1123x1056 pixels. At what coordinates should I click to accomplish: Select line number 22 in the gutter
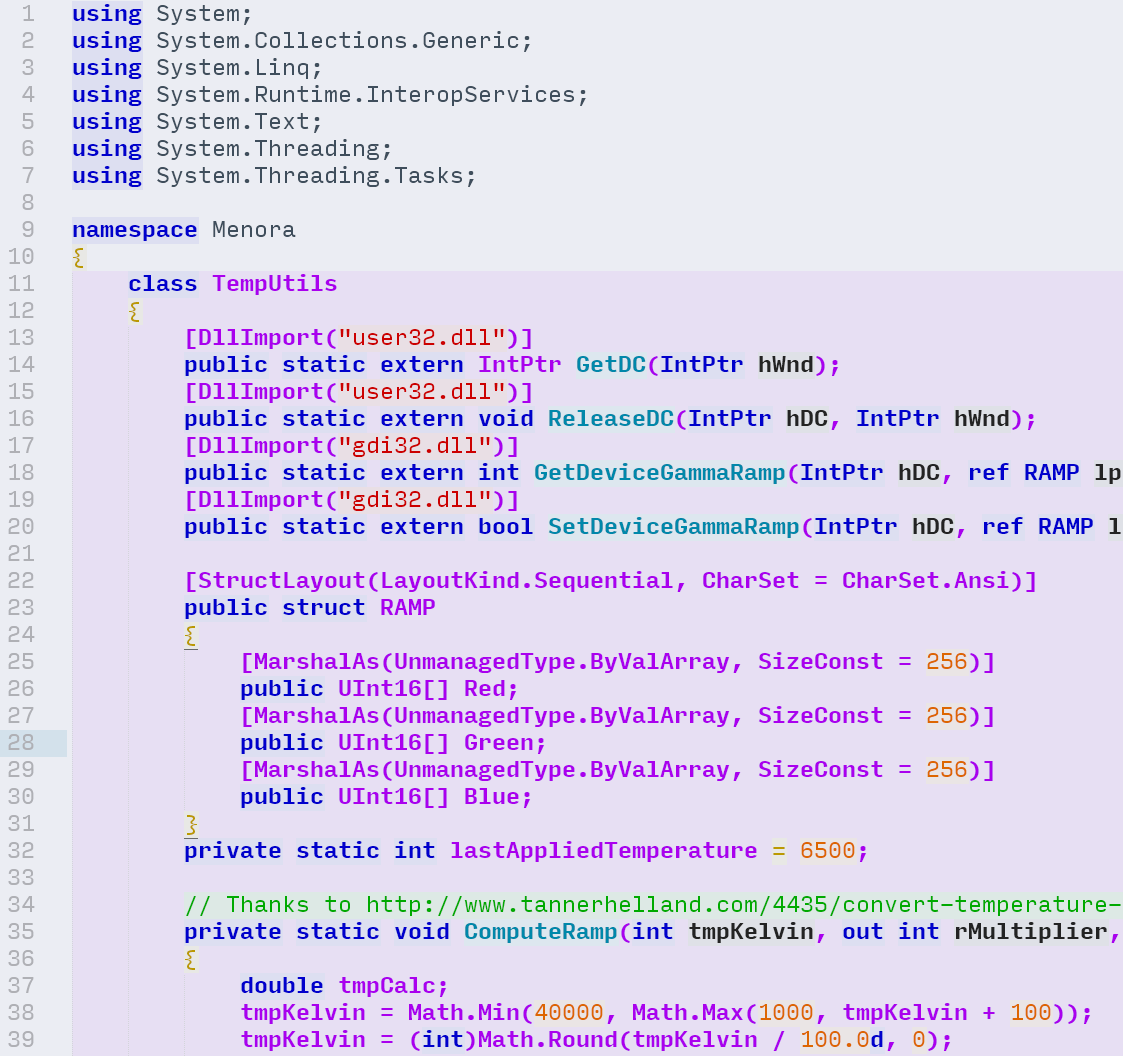click(21, 581)
